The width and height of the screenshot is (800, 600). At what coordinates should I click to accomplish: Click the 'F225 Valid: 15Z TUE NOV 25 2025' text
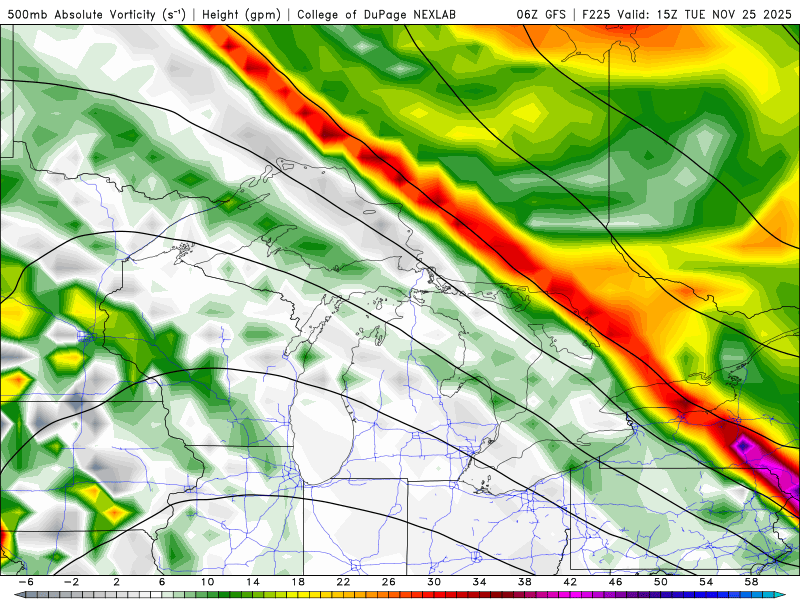coord(687,15)
